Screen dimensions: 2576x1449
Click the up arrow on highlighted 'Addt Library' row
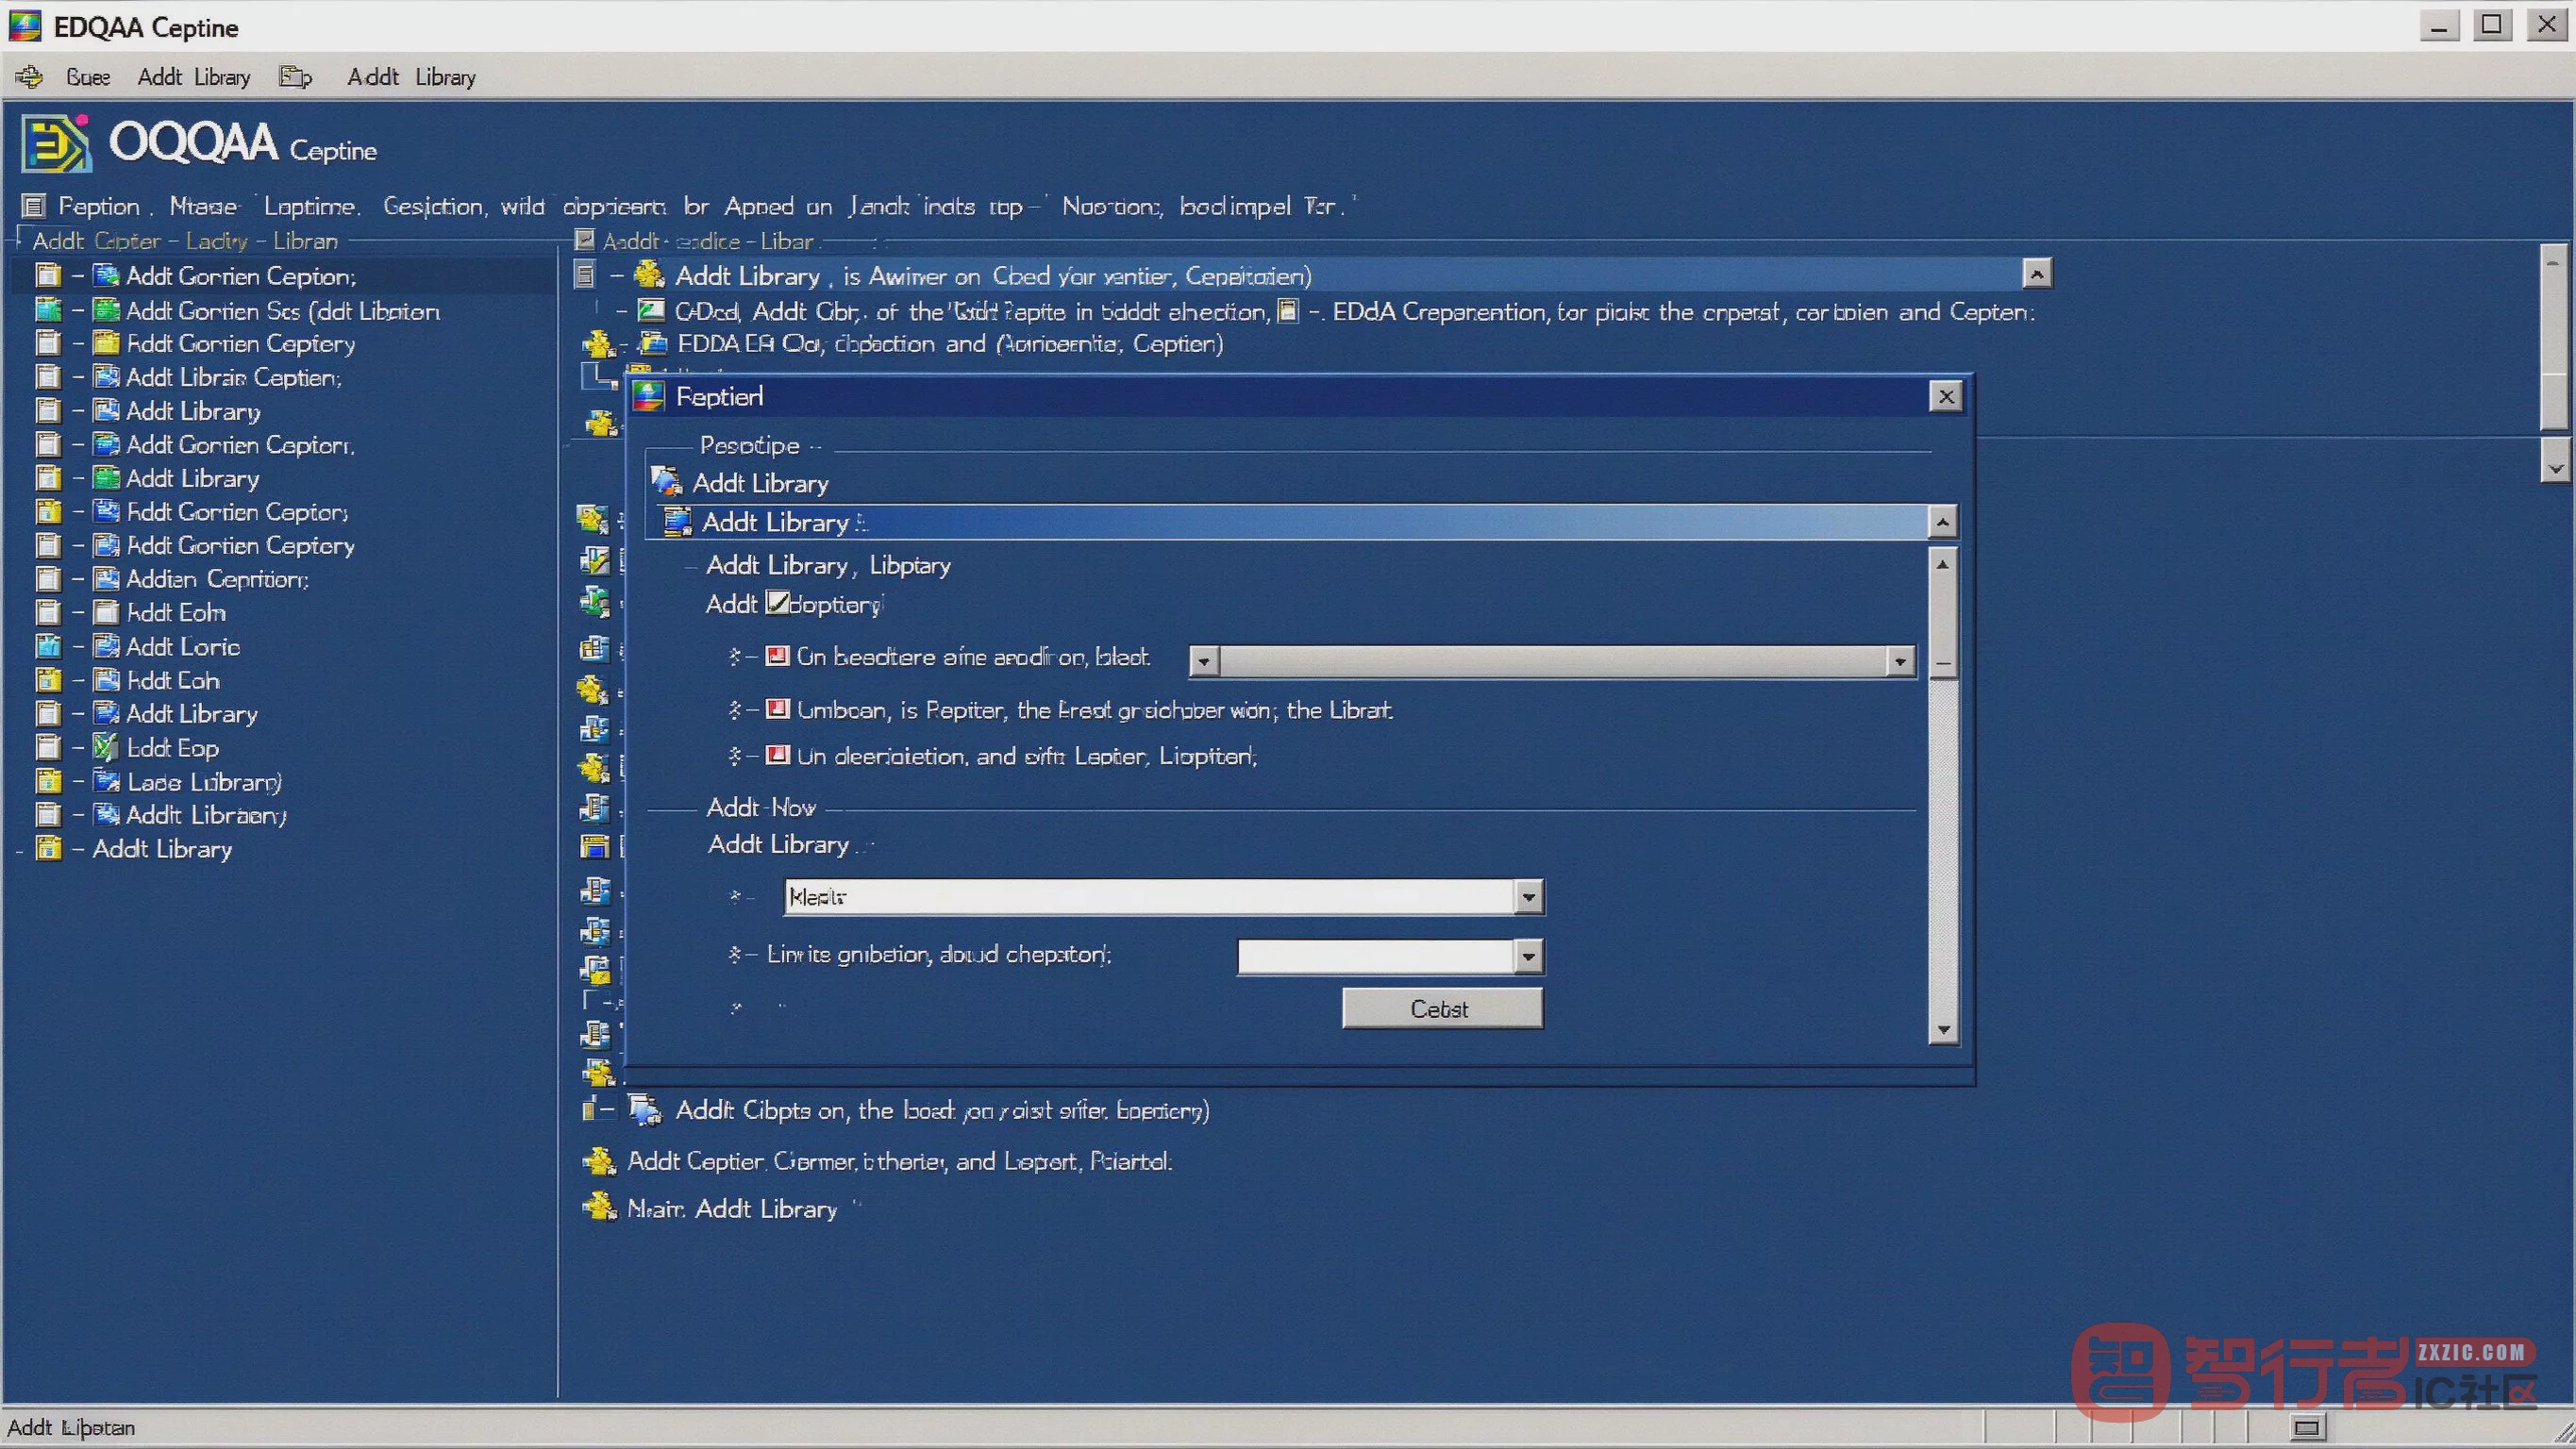(x=1942, y=521)
